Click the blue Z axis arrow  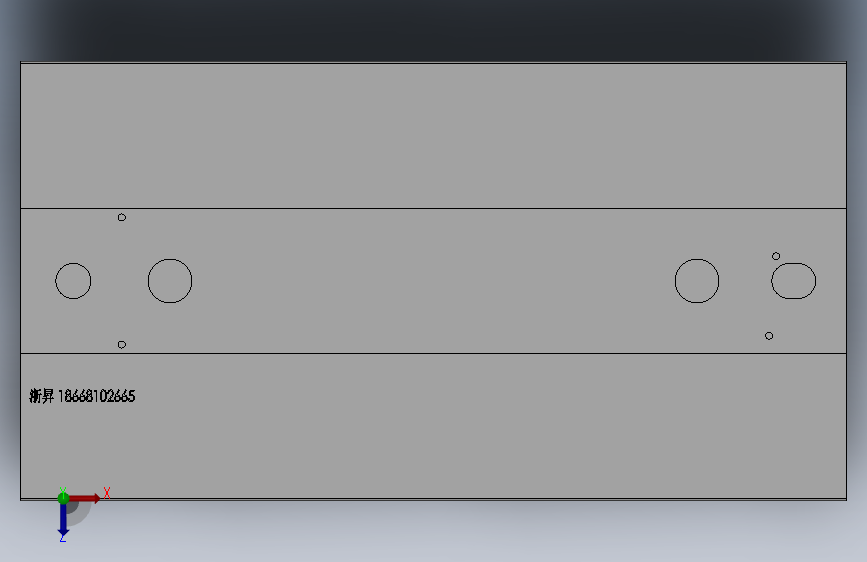pos(63,520)
